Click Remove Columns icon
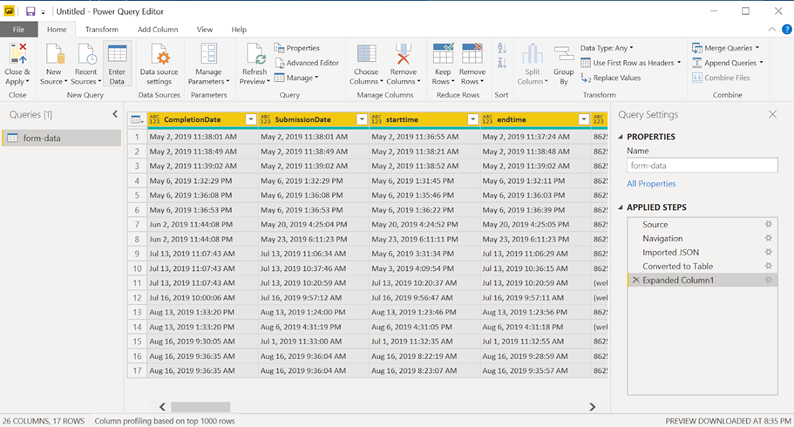Screen dimensions: 794x427 pyautogui.click(x=403, y=54)
